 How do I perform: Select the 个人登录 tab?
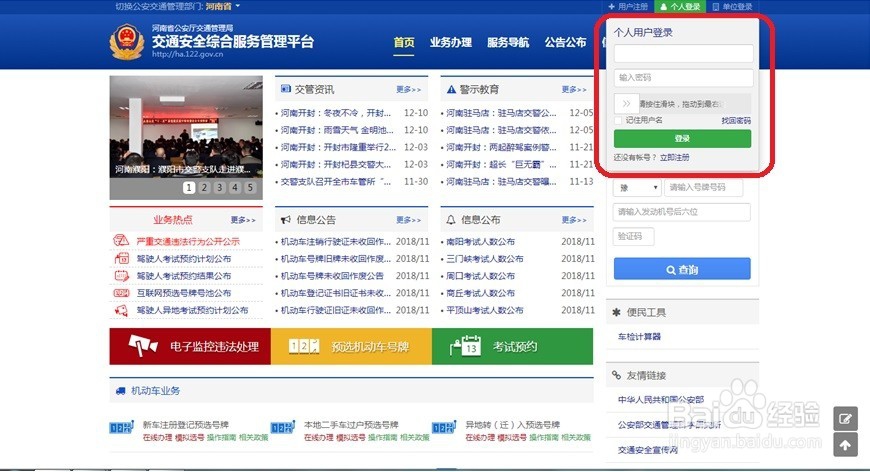coord(680,7)
